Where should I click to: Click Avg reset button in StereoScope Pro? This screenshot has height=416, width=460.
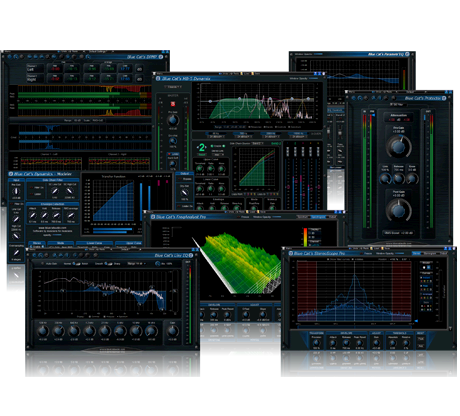click(x=421, y=346)
